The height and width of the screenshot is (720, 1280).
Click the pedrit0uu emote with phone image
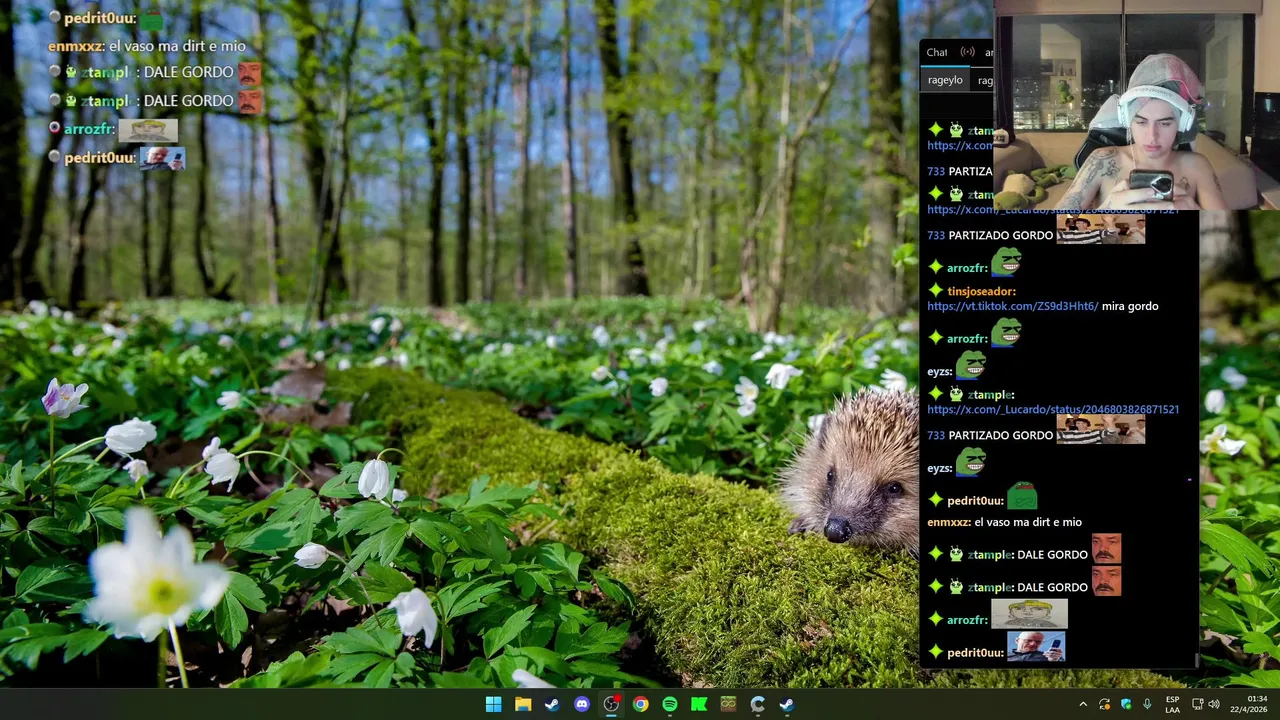(x=1036, y=647)
